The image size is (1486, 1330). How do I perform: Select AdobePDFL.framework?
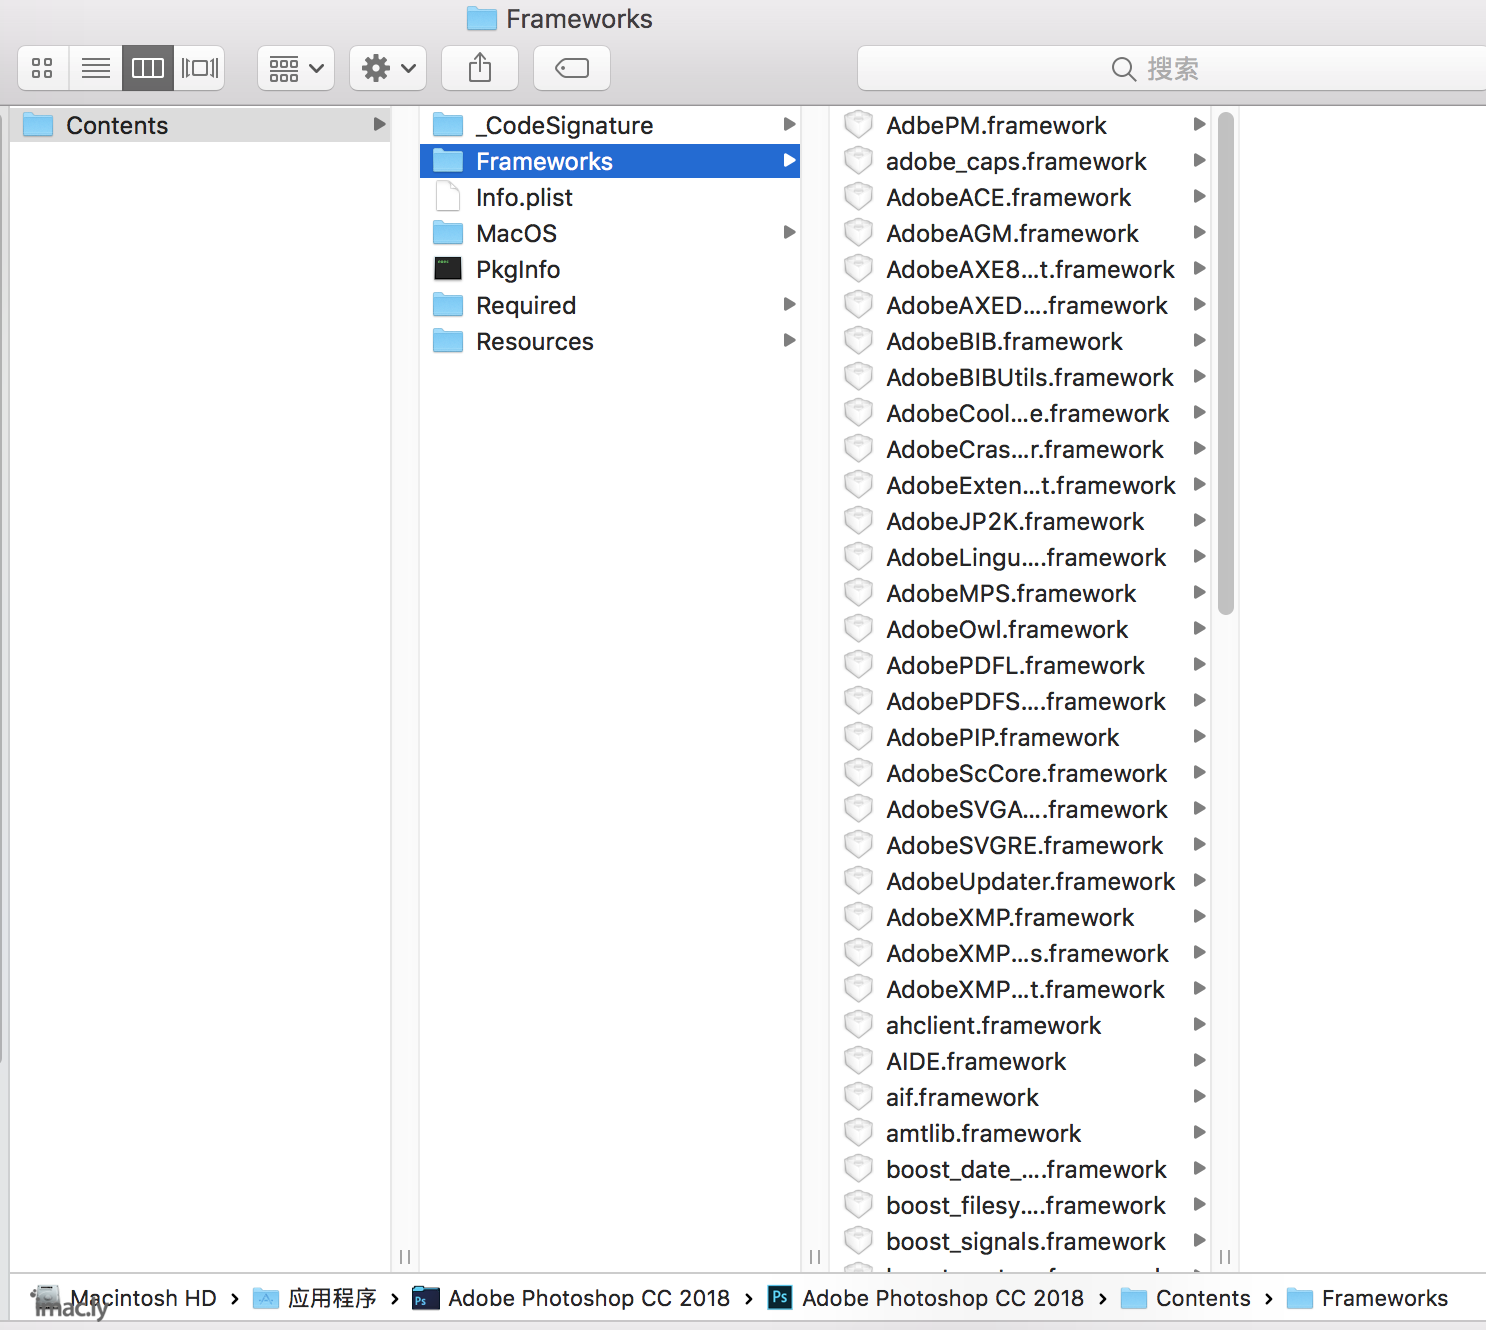1020,665
